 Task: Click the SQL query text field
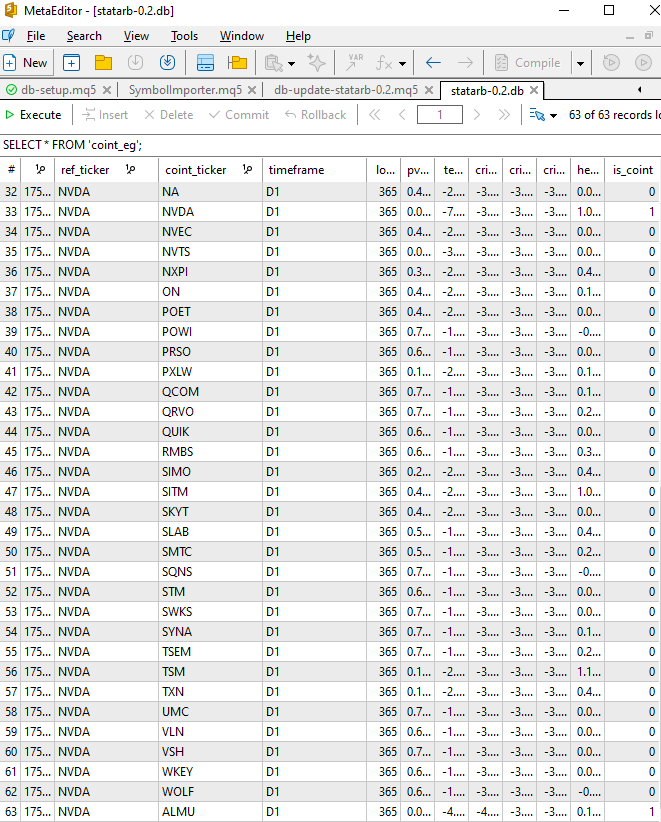pos(330,145)
